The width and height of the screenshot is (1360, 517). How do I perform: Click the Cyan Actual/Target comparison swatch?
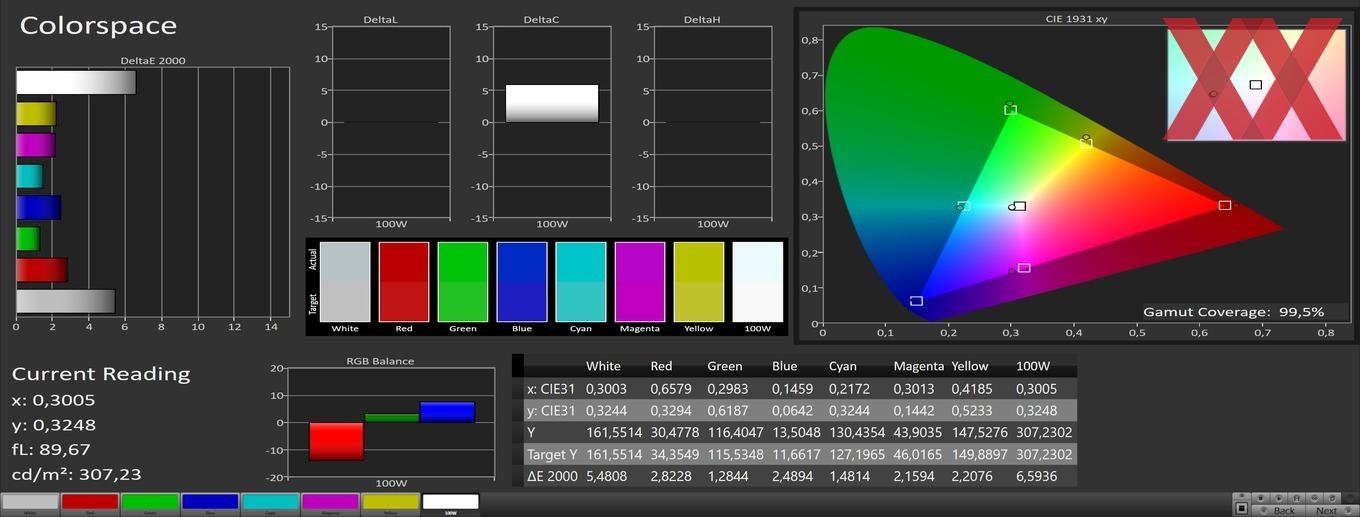point(581,282)
